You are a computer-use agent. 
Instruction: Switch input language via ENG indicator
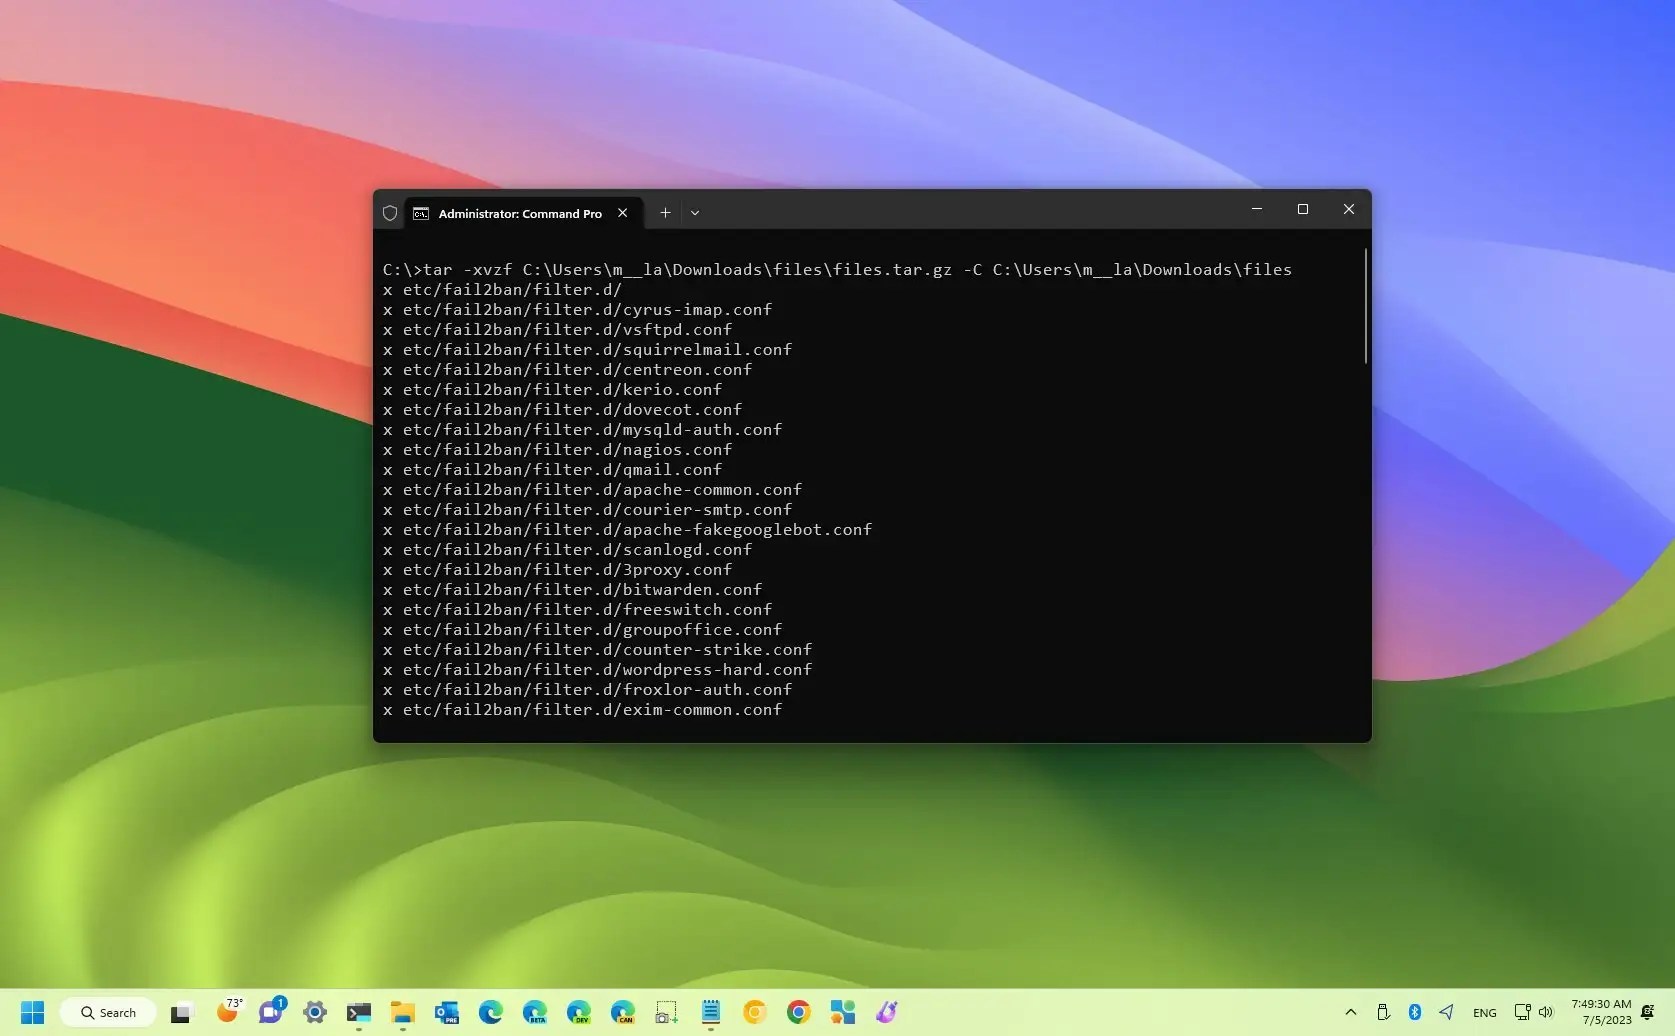pos(1485,1012)
